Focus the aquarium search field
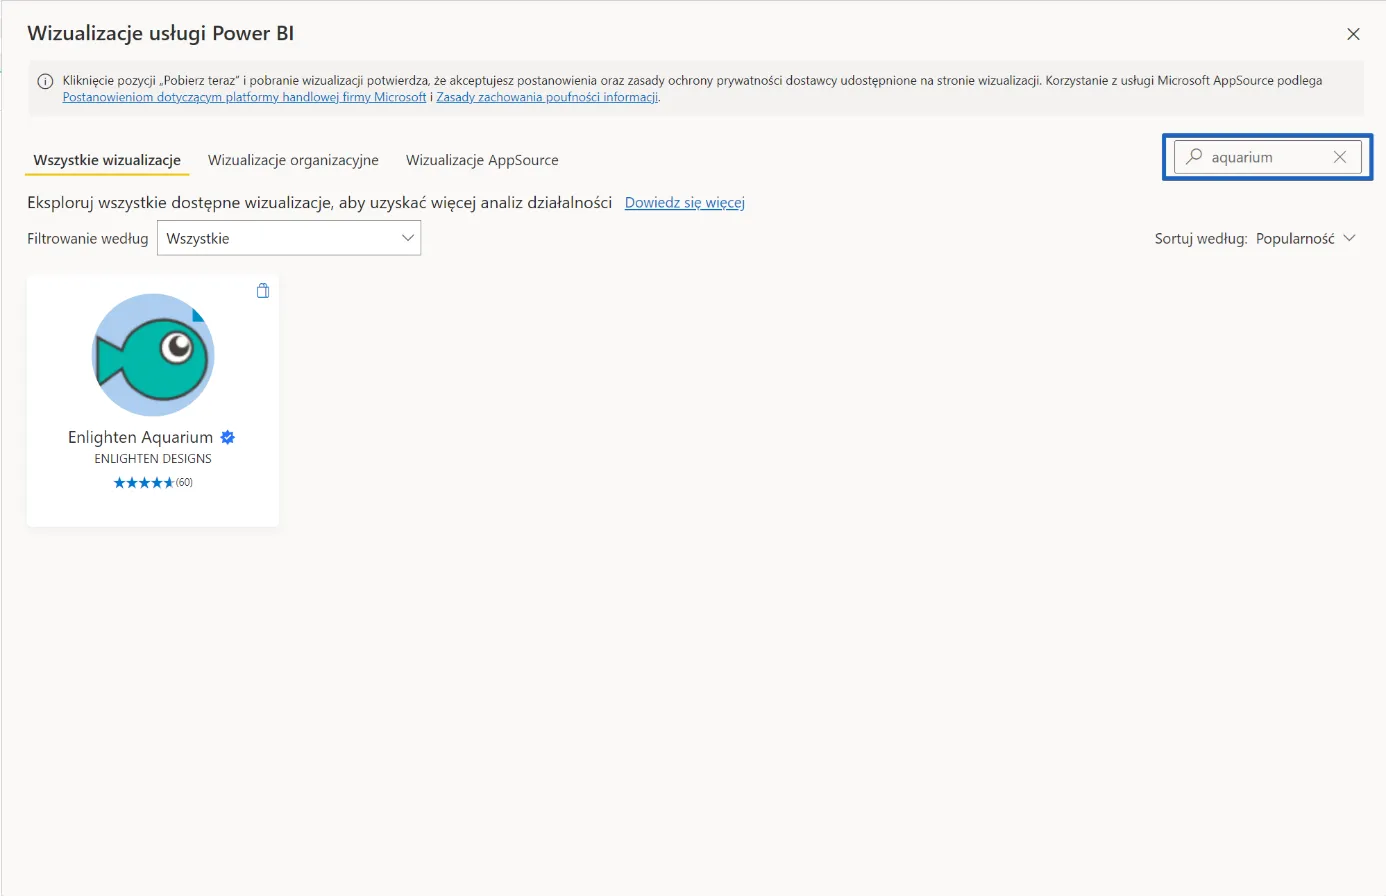The image size is (1386, 896). (1267, 157)
